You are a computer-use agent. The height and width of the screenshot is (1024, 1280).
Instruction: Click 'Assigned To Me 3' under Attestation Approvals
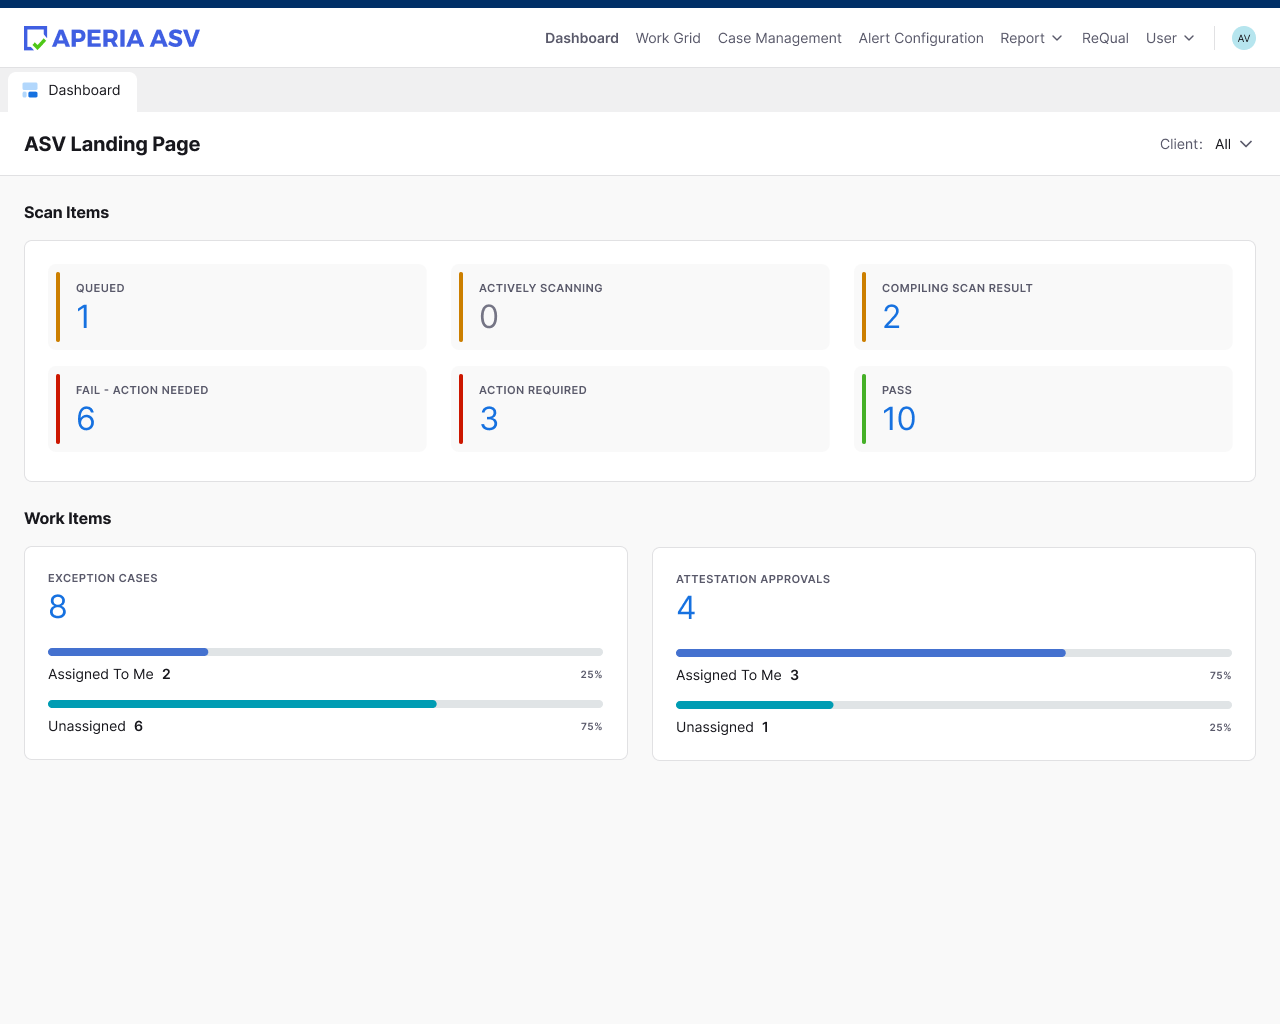coord(738,675)
